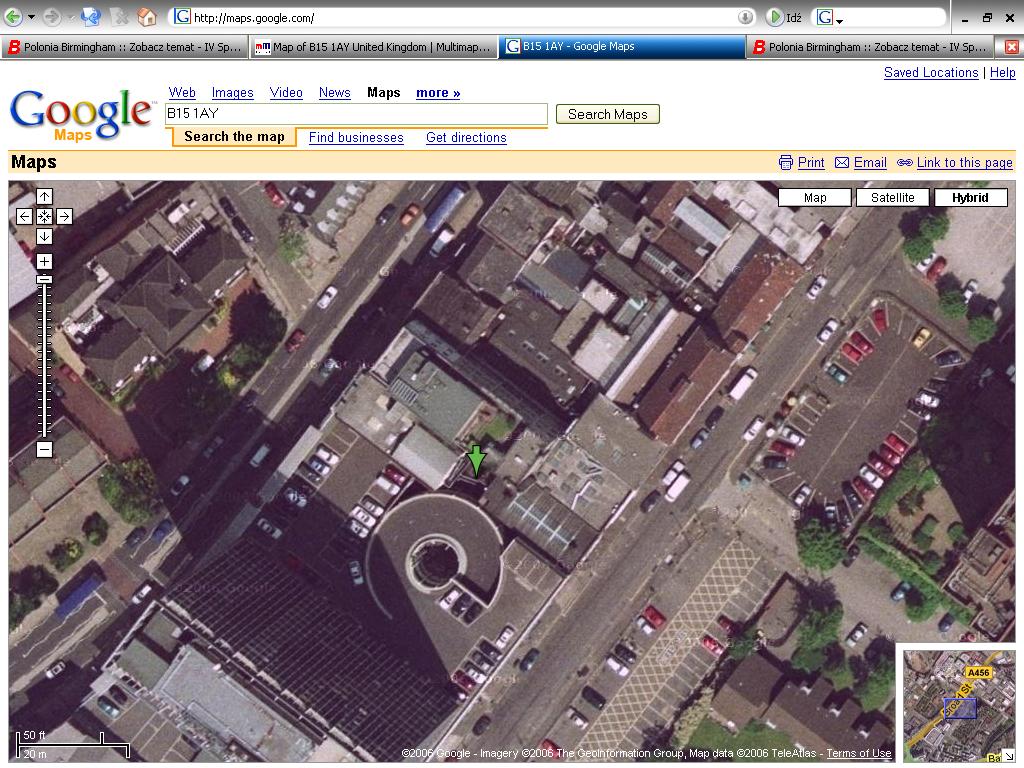Image resolution: width=1024 pixels, height=768 pixels.
Task: Open the back button history dropdown
Action: coord(31,17)
